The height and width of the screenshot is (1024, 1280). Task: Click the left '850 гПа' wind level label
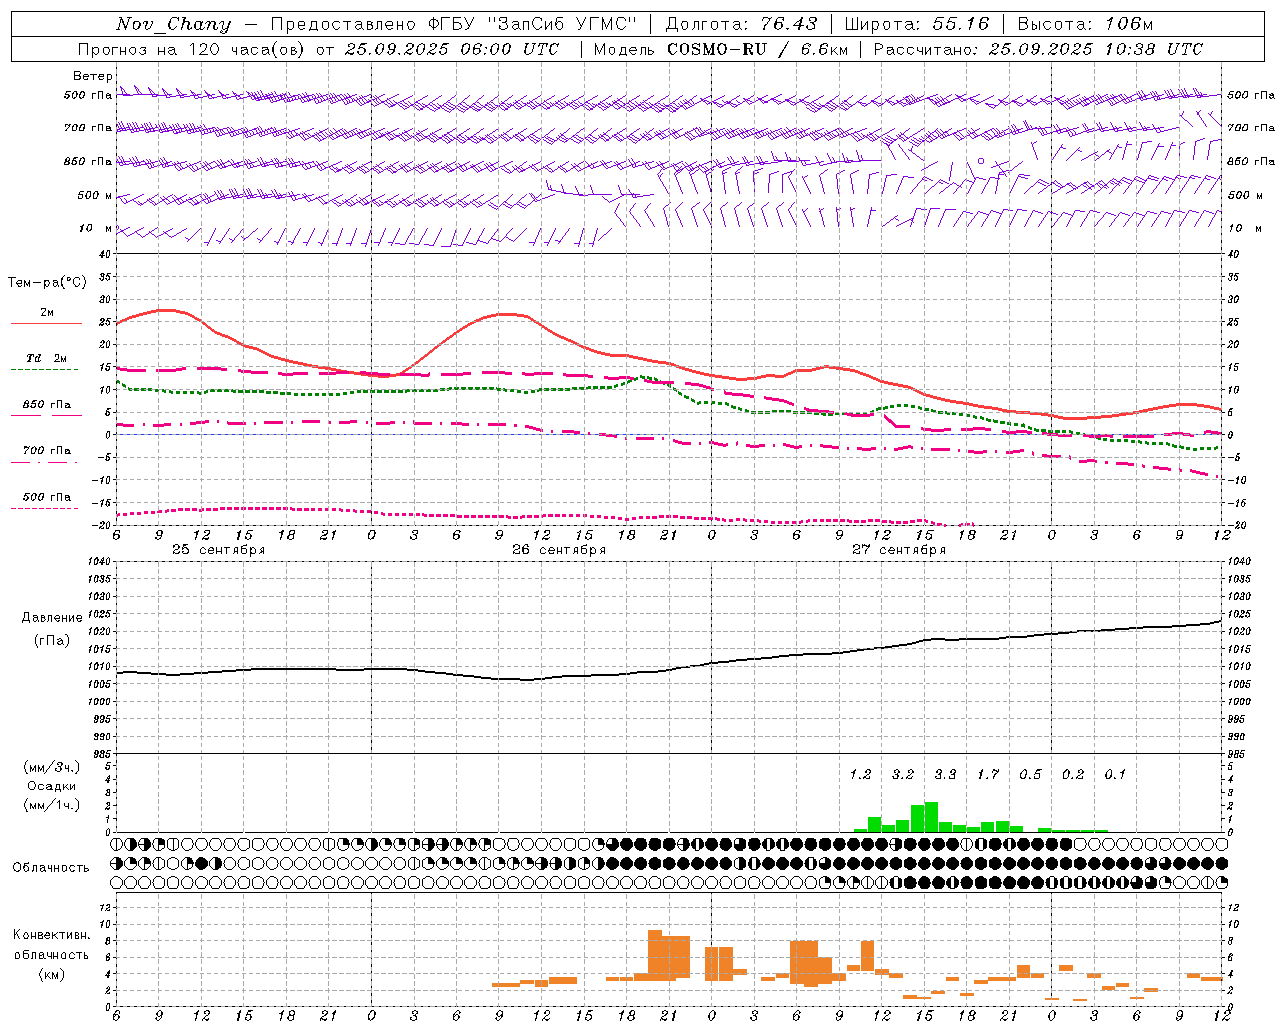coord(88,161)
